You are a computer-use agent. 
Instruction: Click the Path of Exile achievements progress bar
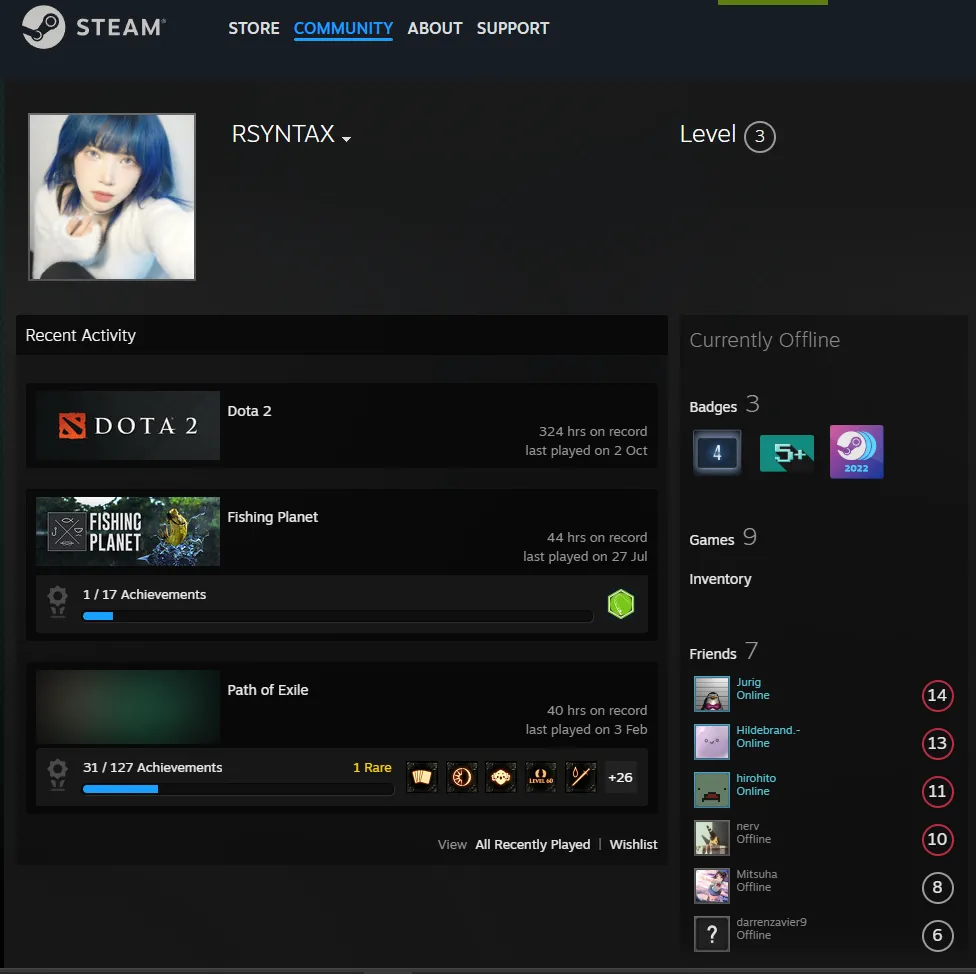238,789
